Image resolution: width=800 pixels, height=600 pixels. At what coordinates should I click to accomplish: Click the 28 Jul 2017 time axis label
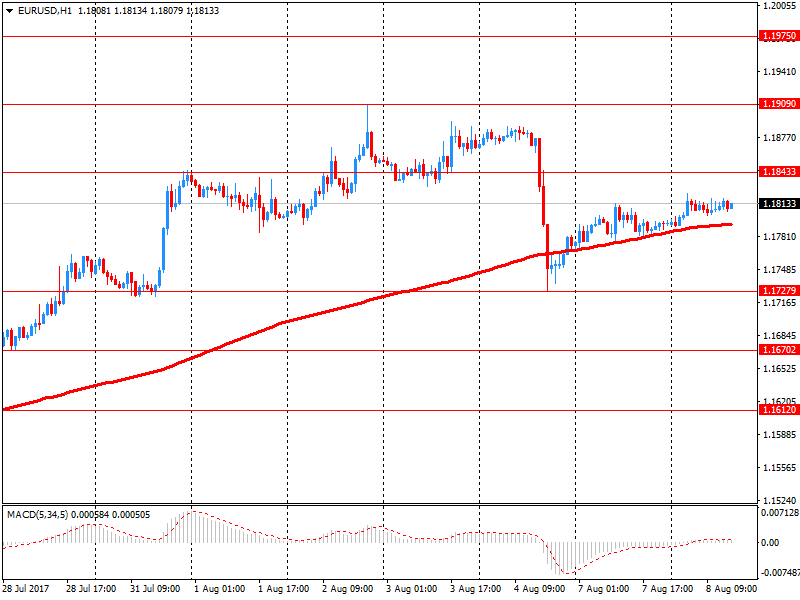pos(26,589)
